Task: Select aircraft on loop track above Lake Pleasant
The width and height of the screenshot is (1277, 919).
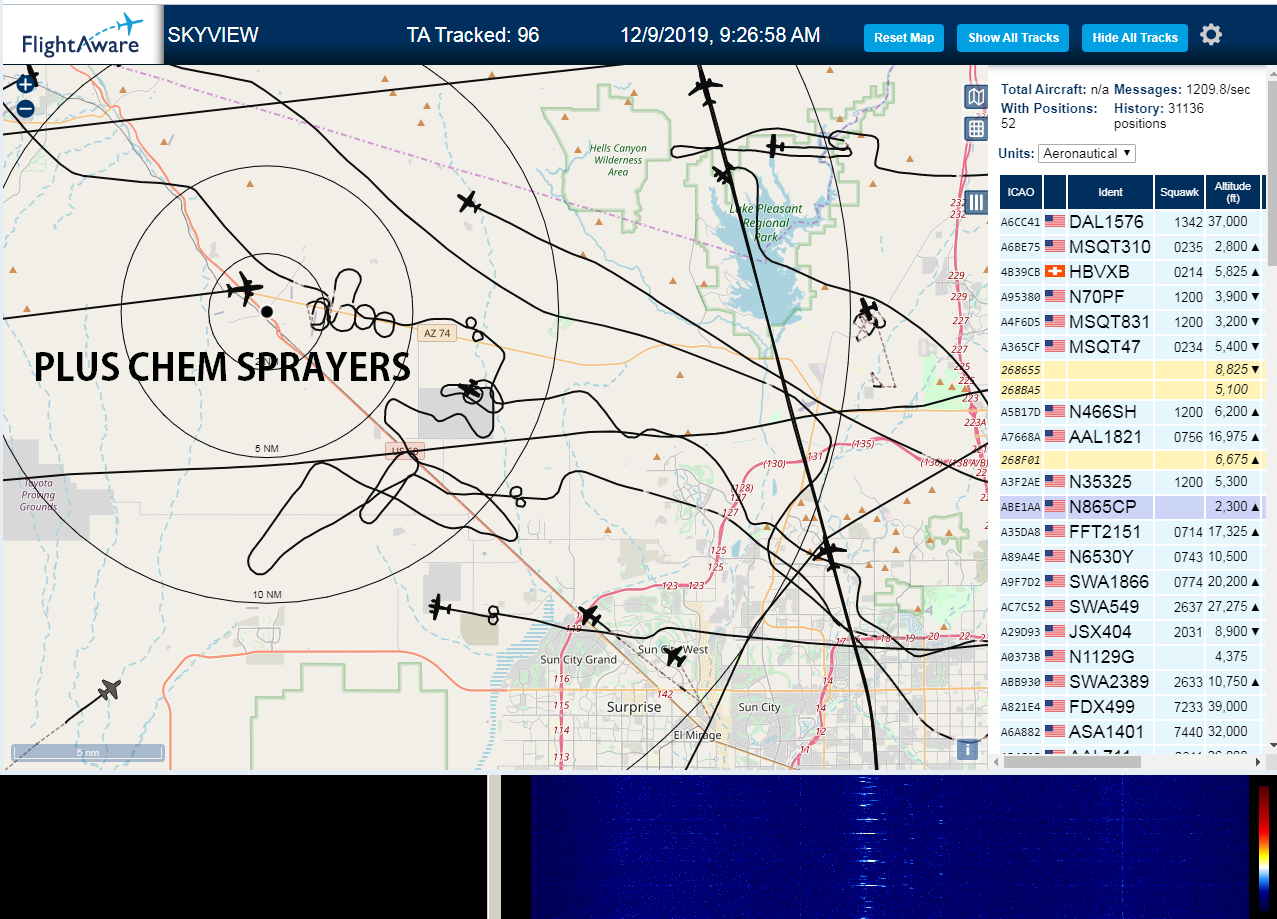Action: tap(777, 146)
